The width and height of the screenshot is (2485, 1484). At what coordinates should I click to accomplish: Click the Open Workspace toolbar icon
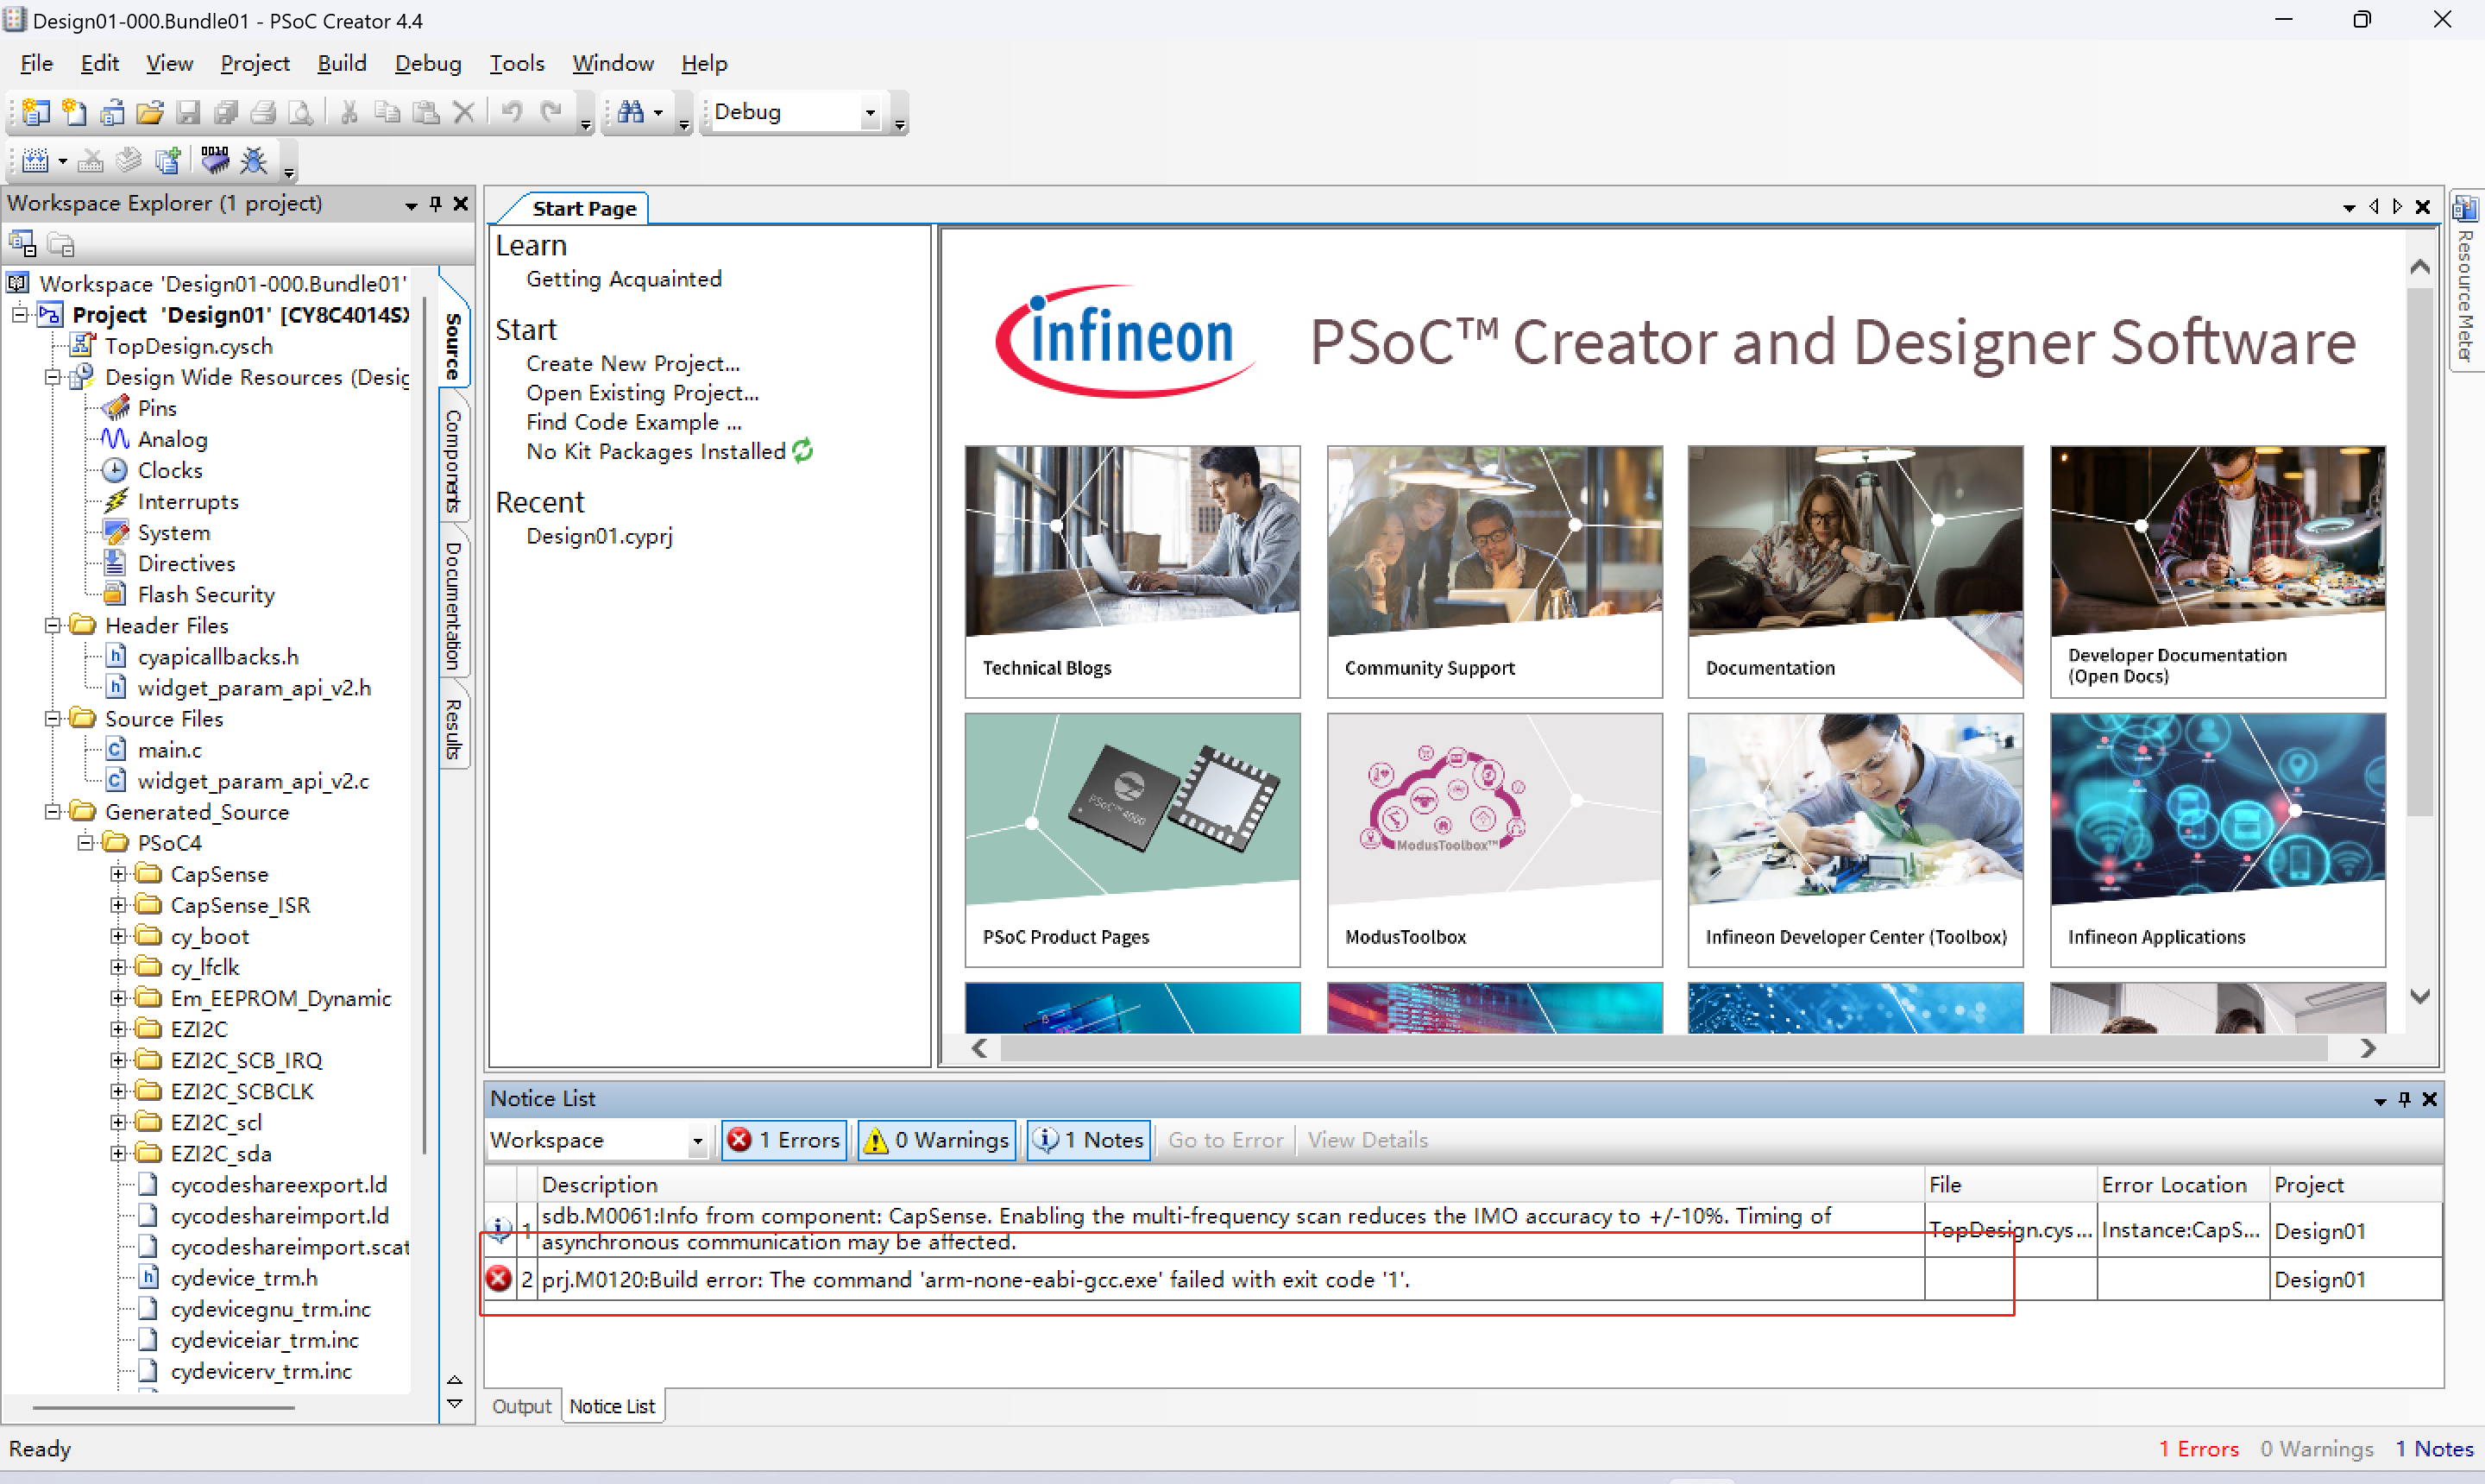pyautogui.click(x=112, y=112)
